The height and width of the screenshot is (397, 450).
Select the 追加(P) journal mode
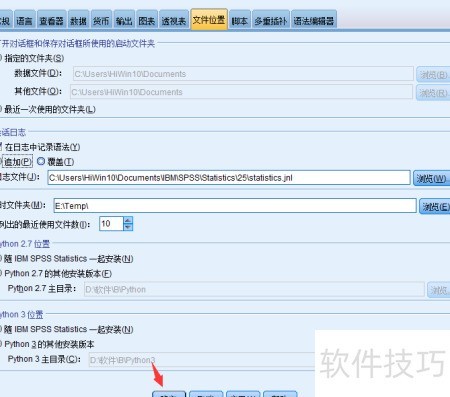point(17,162)
